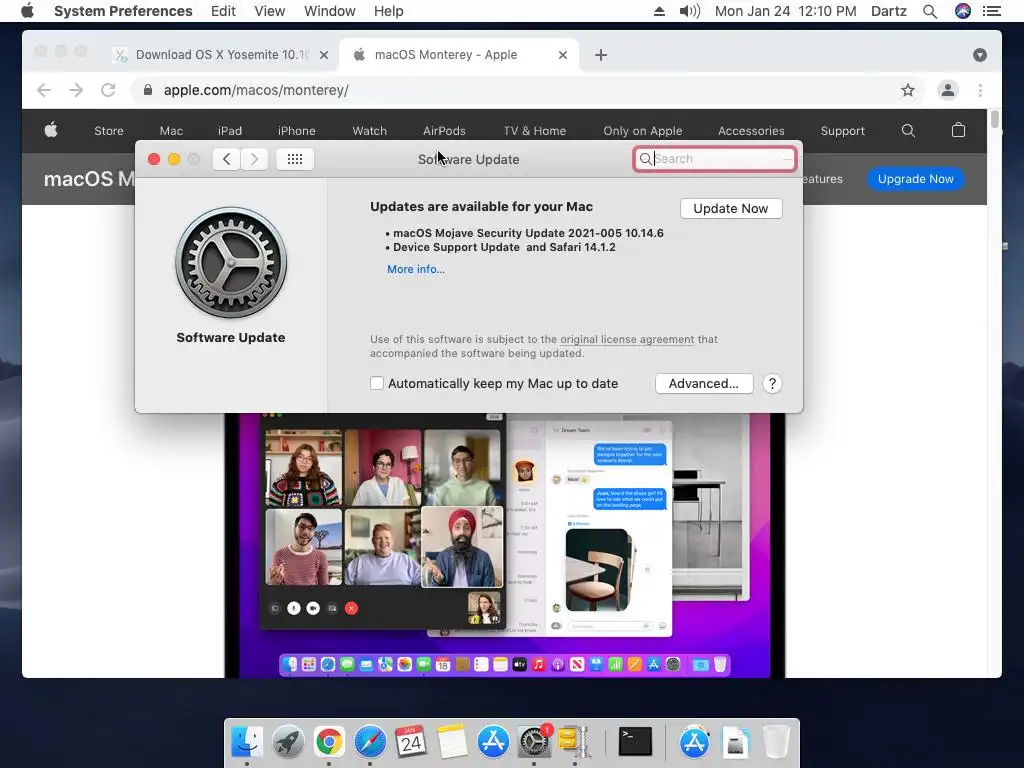Open the Window menu
This screenshot has height=768, width=1024.
pos(330,11)
